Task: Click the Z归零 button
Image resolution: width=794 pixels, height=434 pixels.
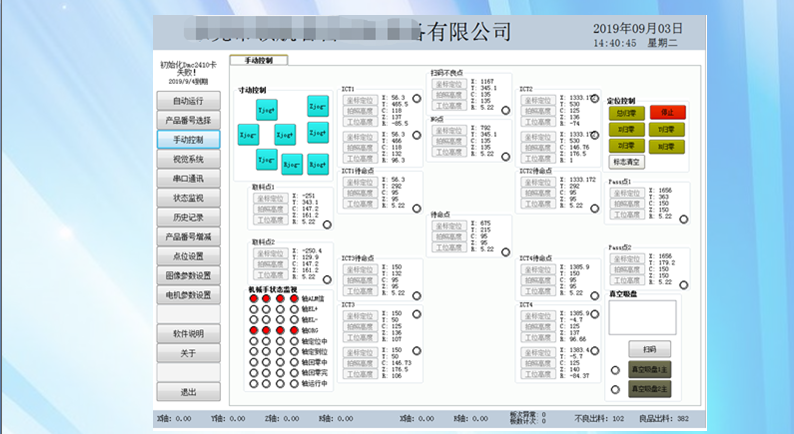Action: pyautogui.click(x=626, y=146)
